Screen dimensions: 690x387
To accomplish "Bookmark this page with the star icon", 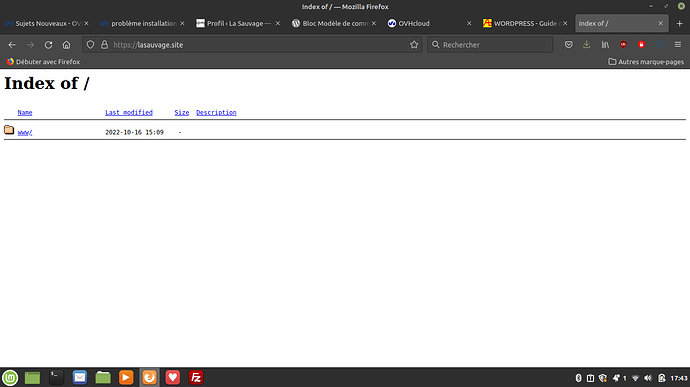I will point(414,44).
